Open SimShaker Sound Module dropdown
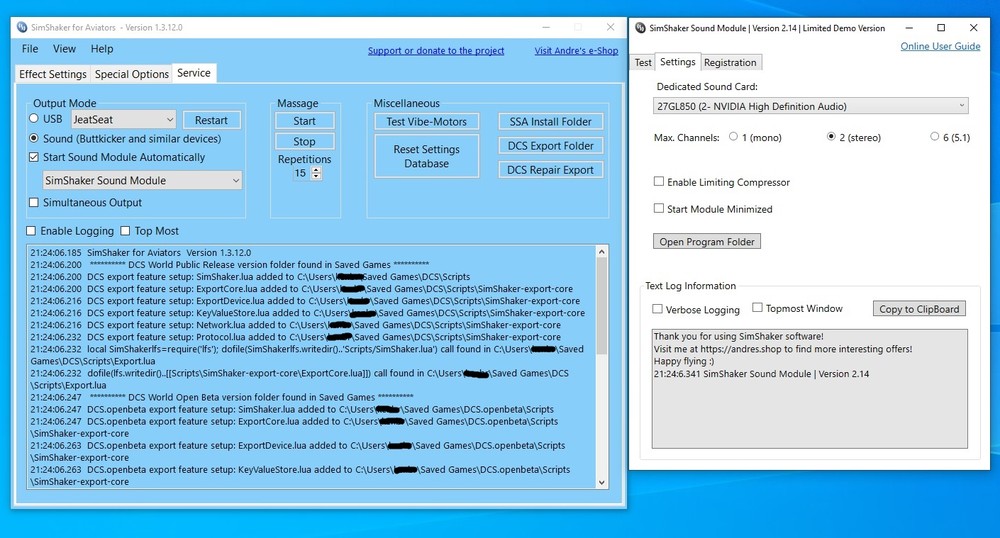 tap(142, 180)
